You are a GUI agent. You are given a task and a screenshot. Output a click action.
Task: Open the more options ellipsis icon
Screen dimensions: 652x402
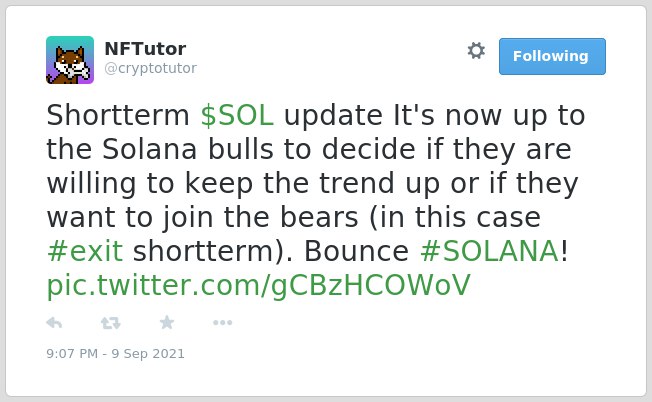click(222, 323)
